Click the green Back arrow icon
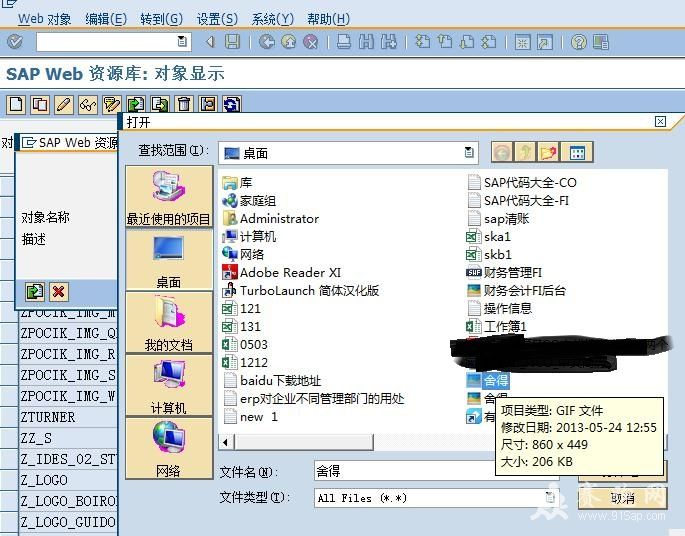This screenshot has width=685, height=536. (266, 42)
